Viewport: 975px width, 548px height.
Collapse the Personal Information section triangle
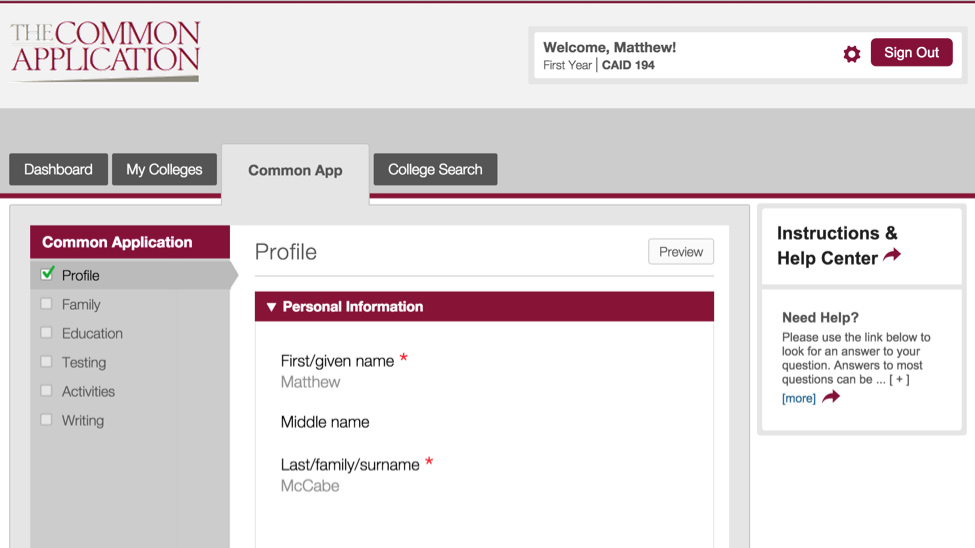pyautogui.click(x=271, y=307)
